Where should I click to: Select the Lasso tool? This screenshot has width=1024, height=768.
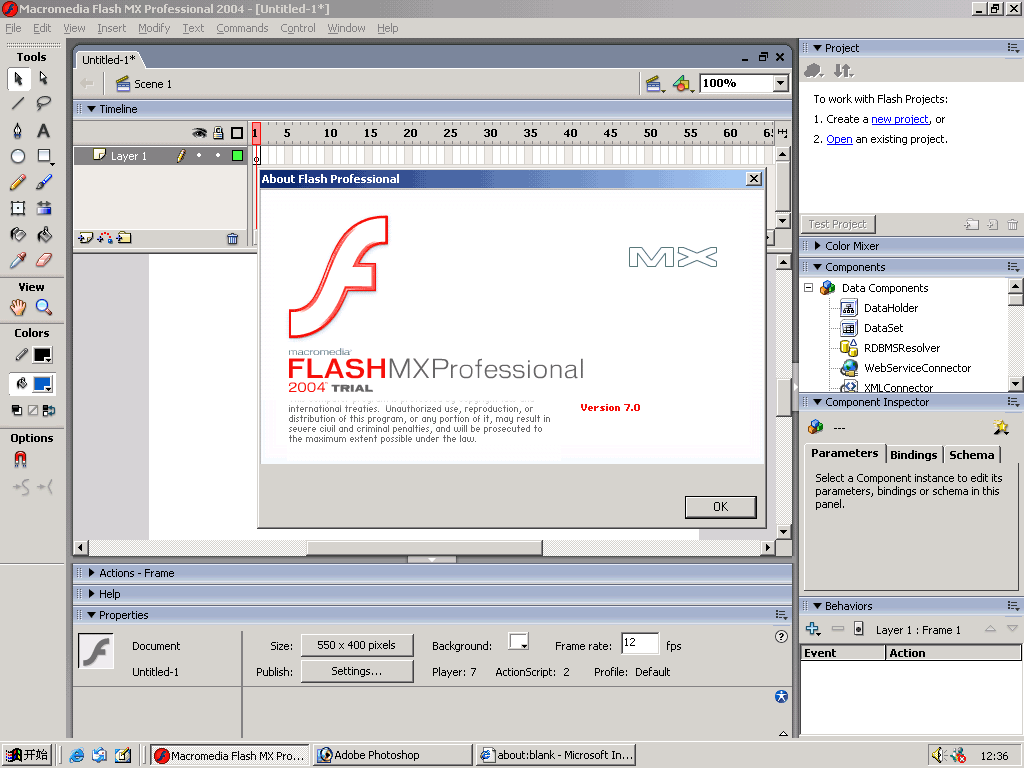(x=44, y=103)
